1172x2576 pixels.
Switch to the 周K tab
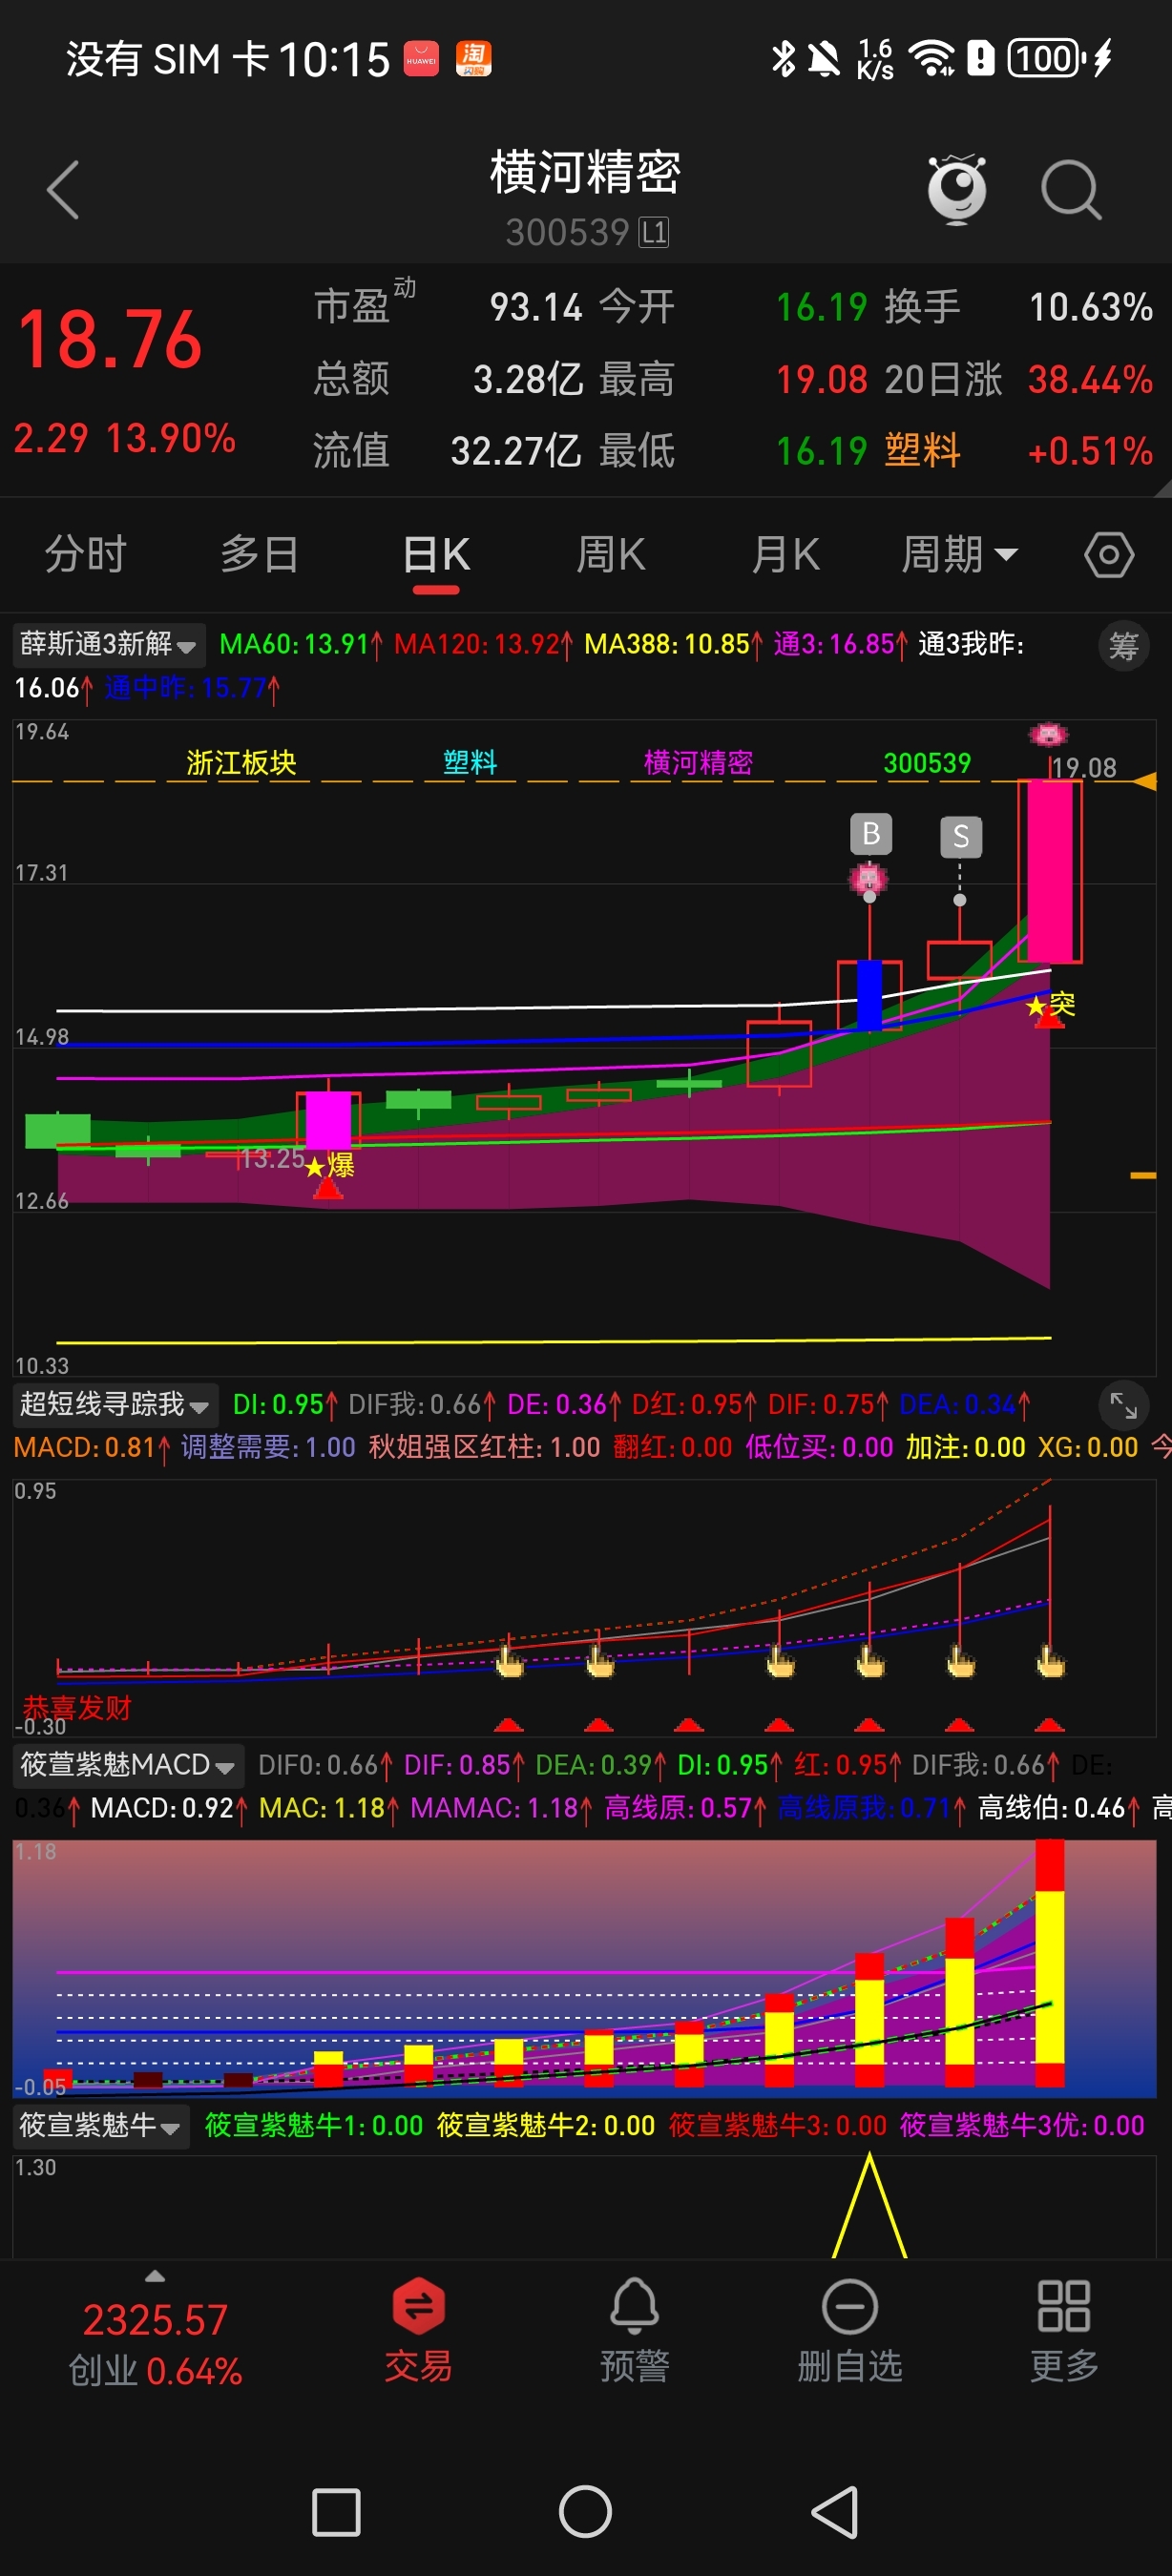click(x=611, y=554)
